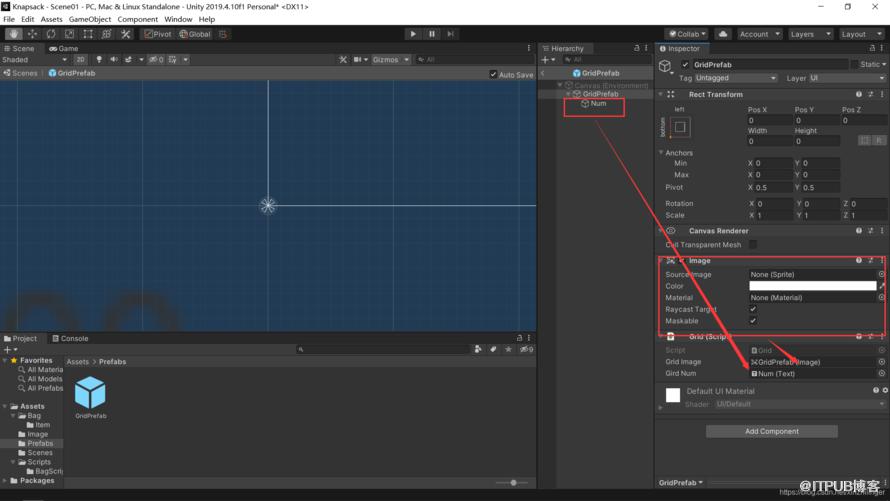
Task: Open anchor presets box in Rect Transform
Action: click(x=680, y=127)
